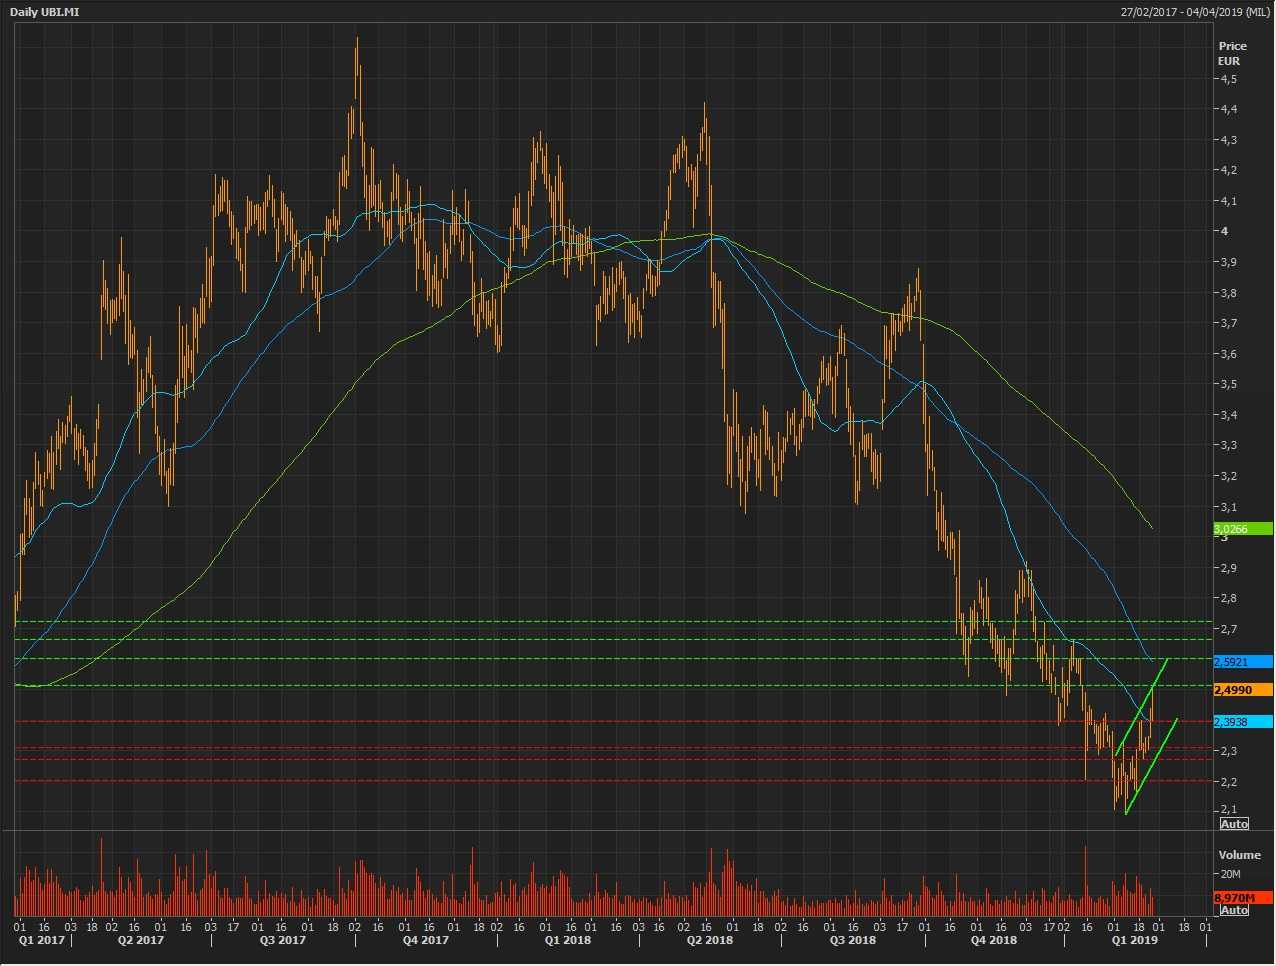
Task: Click Q1 2018 on the time axis
Action: click(567, 940)
